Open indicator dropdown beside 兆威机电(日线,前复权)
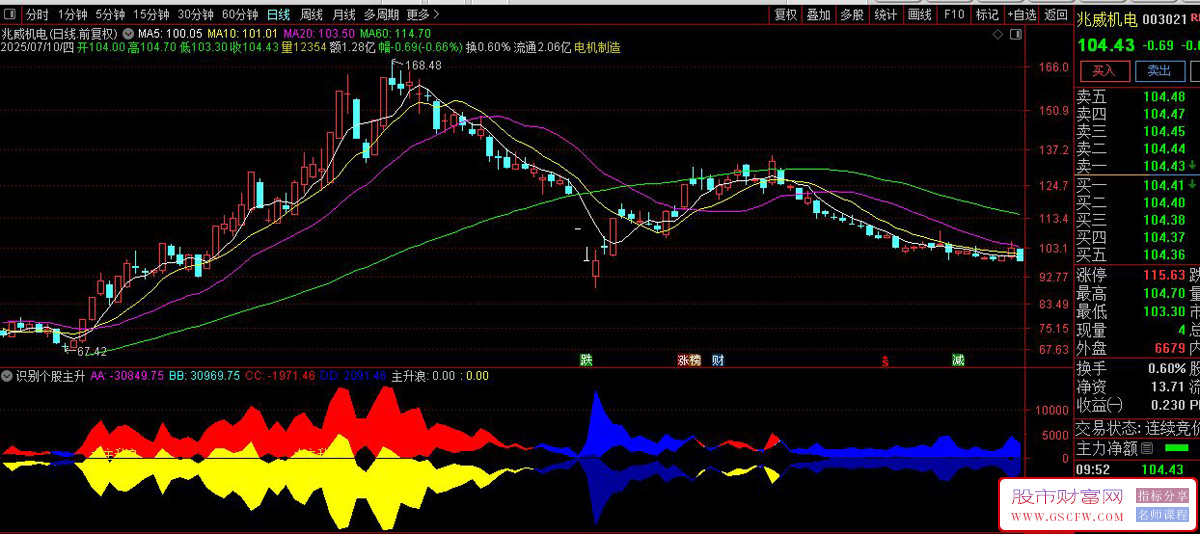This screenshot has width=1200, height=534. [x=128, y=33]
